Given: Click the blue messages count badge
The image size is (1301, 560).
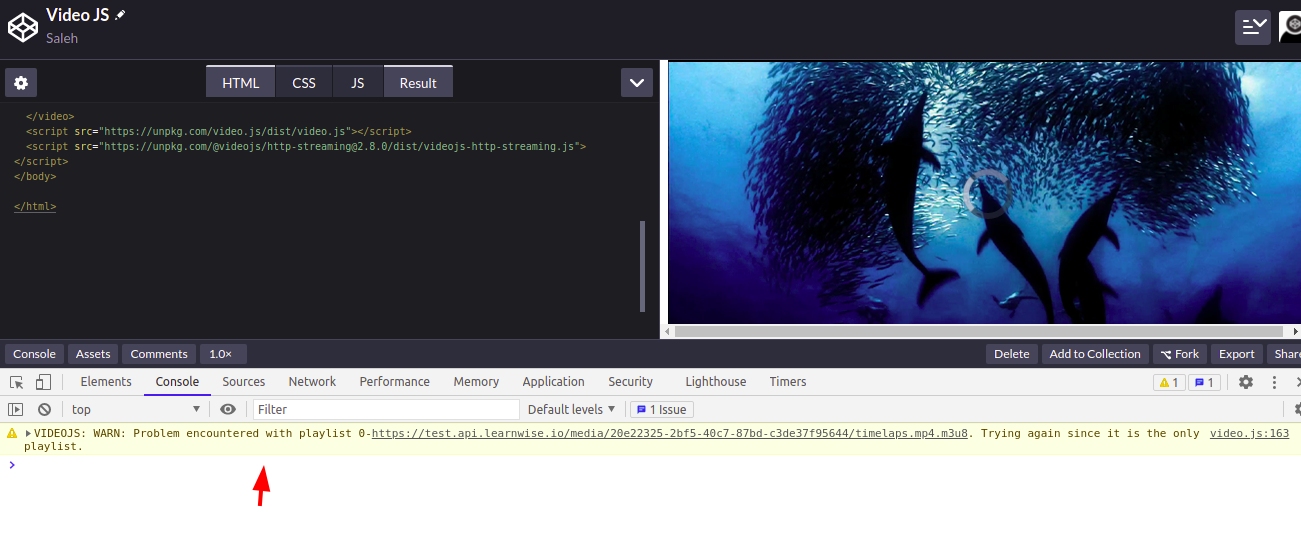Looking at the screenshot, I should pyautogui.click(x=1204, y=382).
